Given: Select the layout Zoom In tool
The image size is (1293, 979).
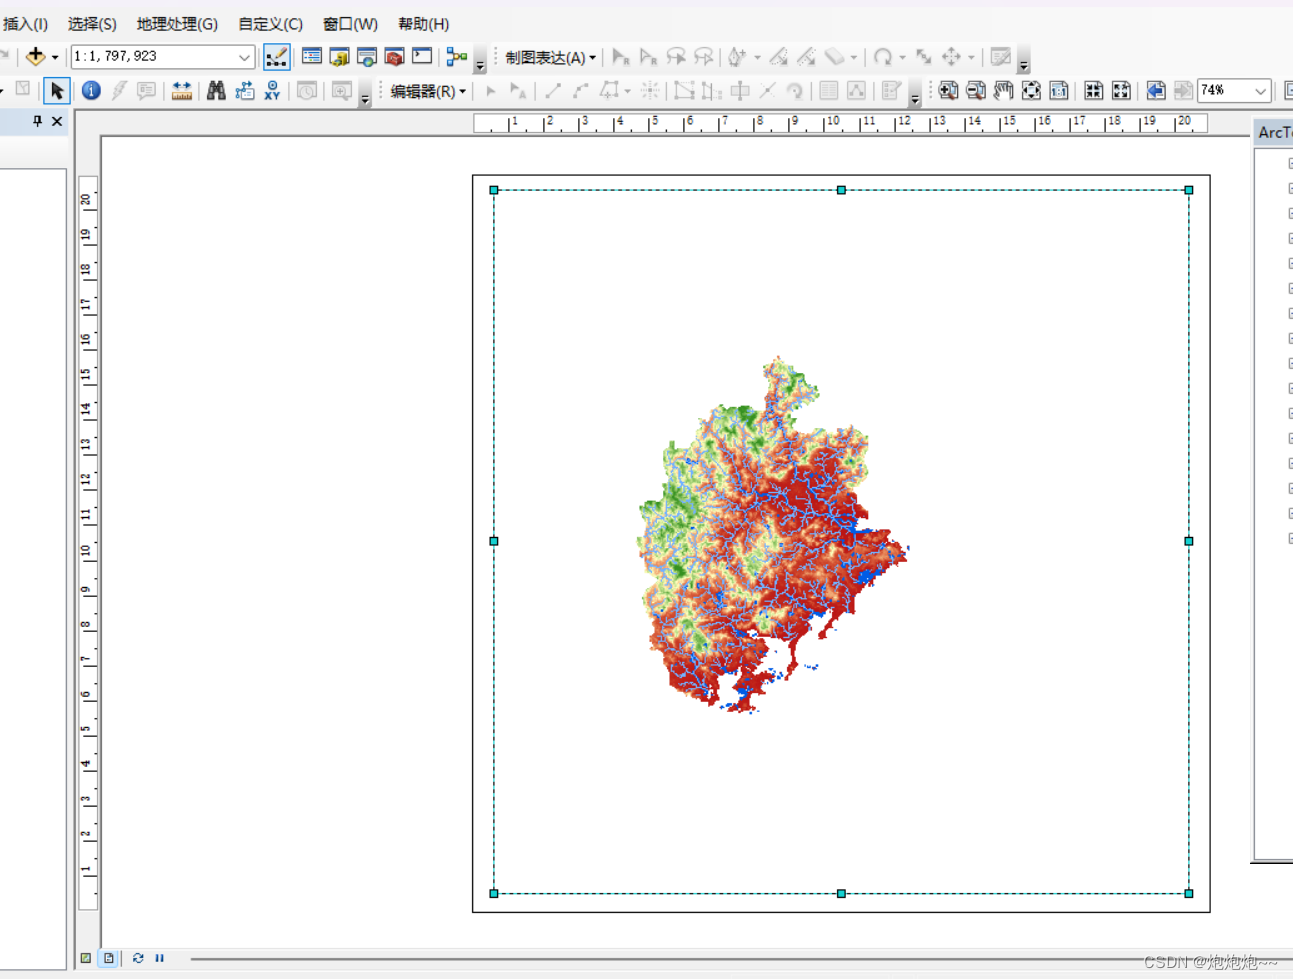Looking at the screenshot, I should (x=948, y=91).
